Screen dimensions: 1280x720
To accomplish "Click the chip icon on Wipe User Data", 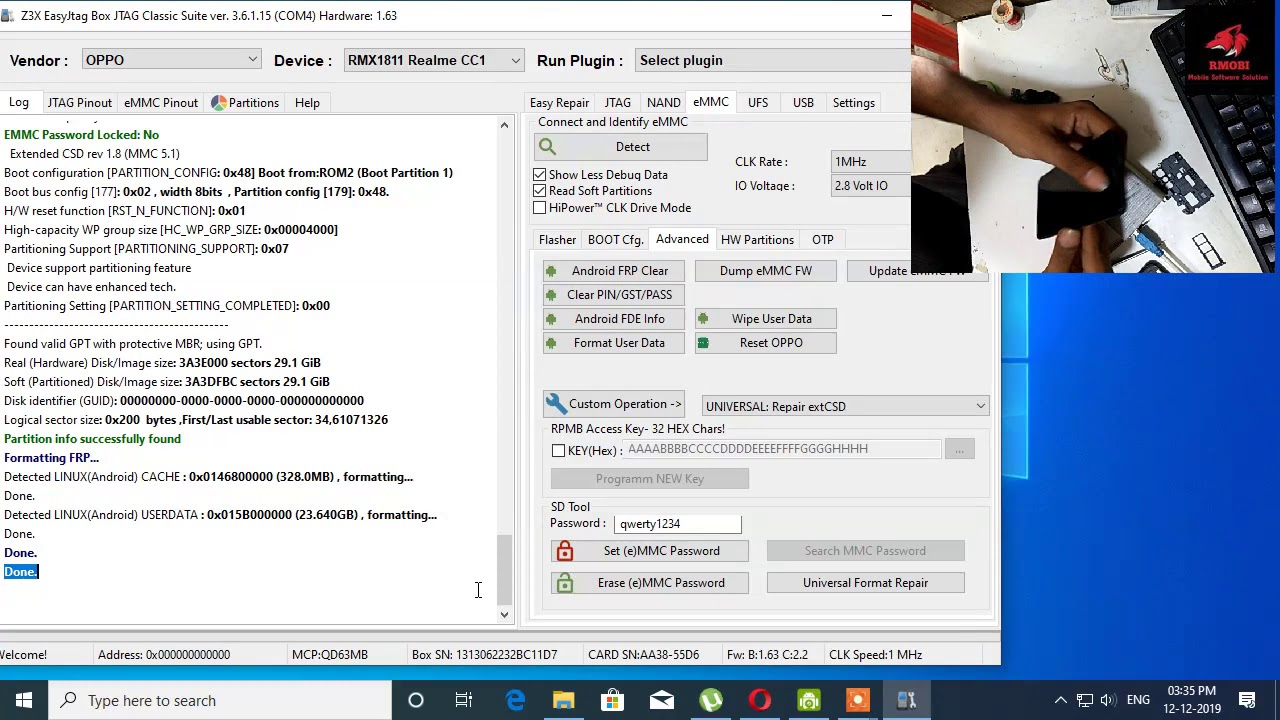I will coord(703,319).
